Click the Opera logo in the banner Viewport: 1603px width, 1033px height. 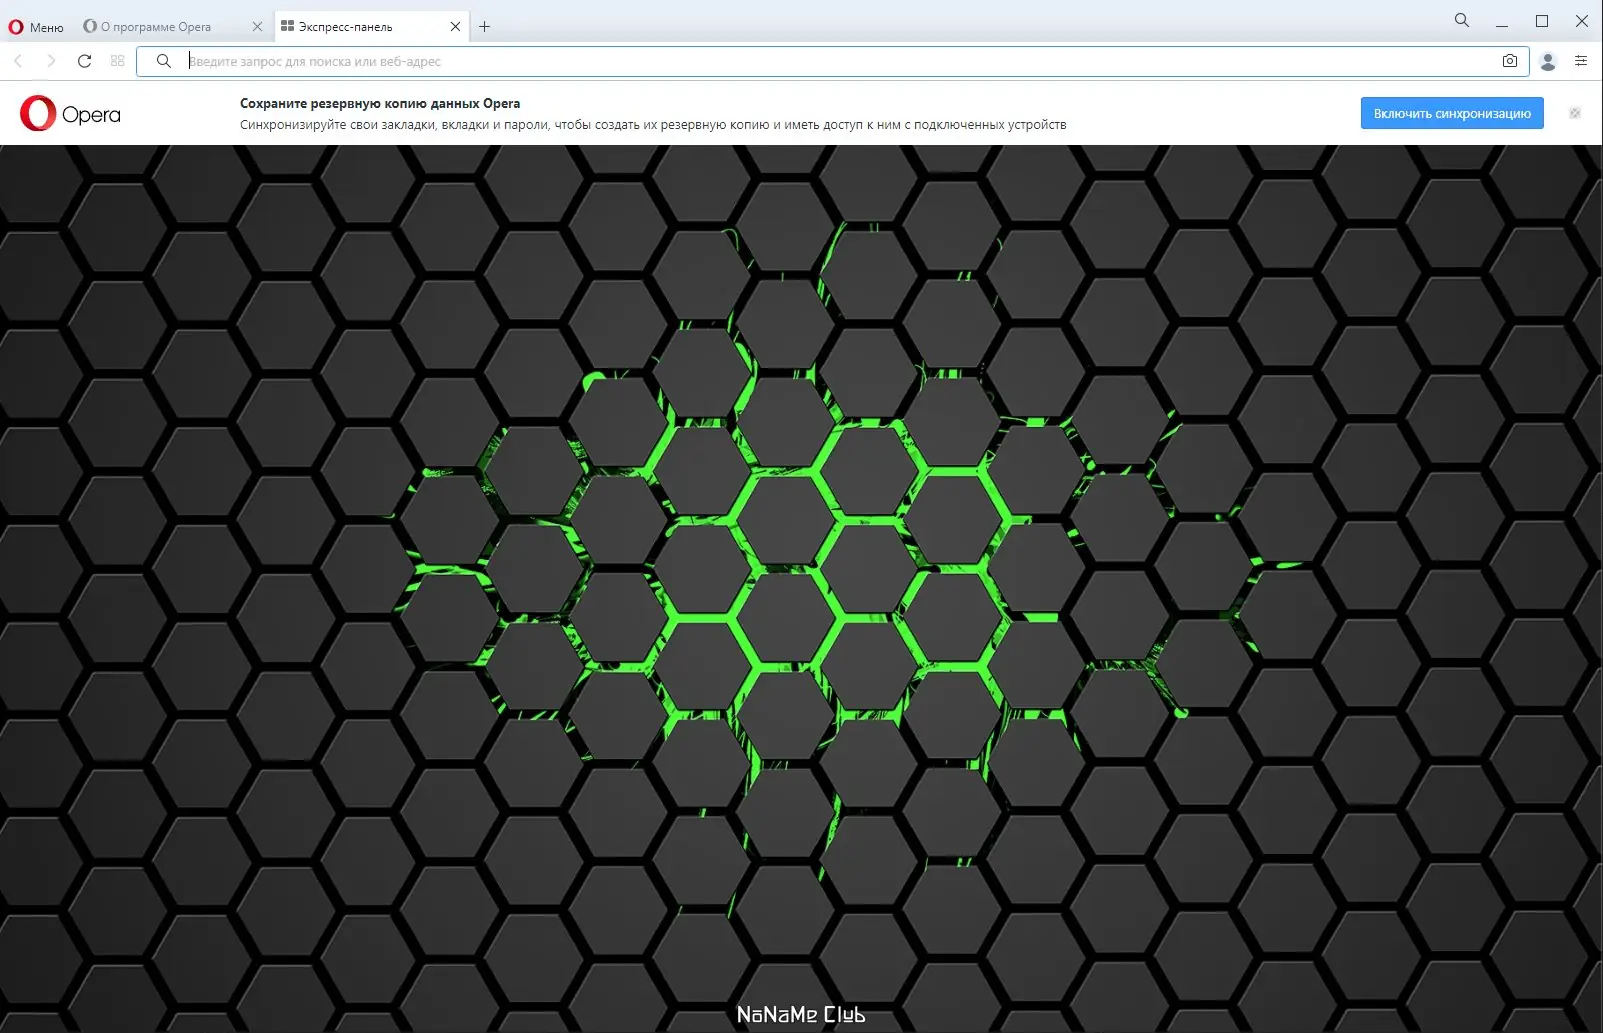point(70,114)
